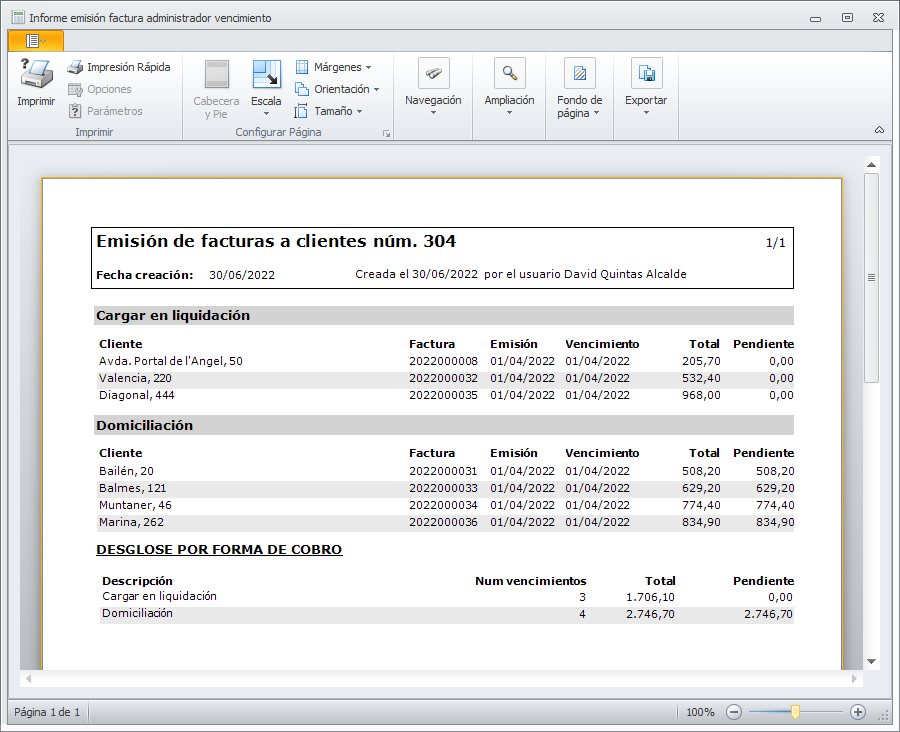Click the Imprimir printer icon

pos(36,75)
